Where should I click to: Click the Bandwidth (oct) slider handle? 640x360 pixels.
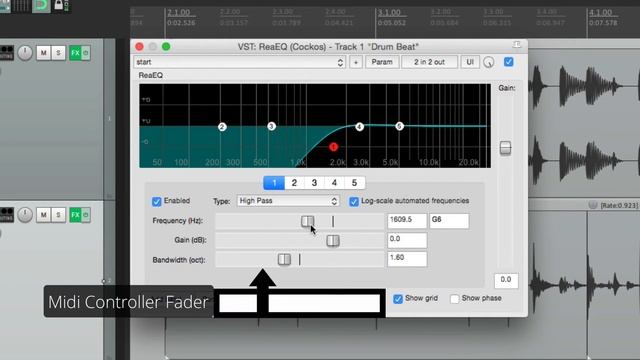point(284,259)
